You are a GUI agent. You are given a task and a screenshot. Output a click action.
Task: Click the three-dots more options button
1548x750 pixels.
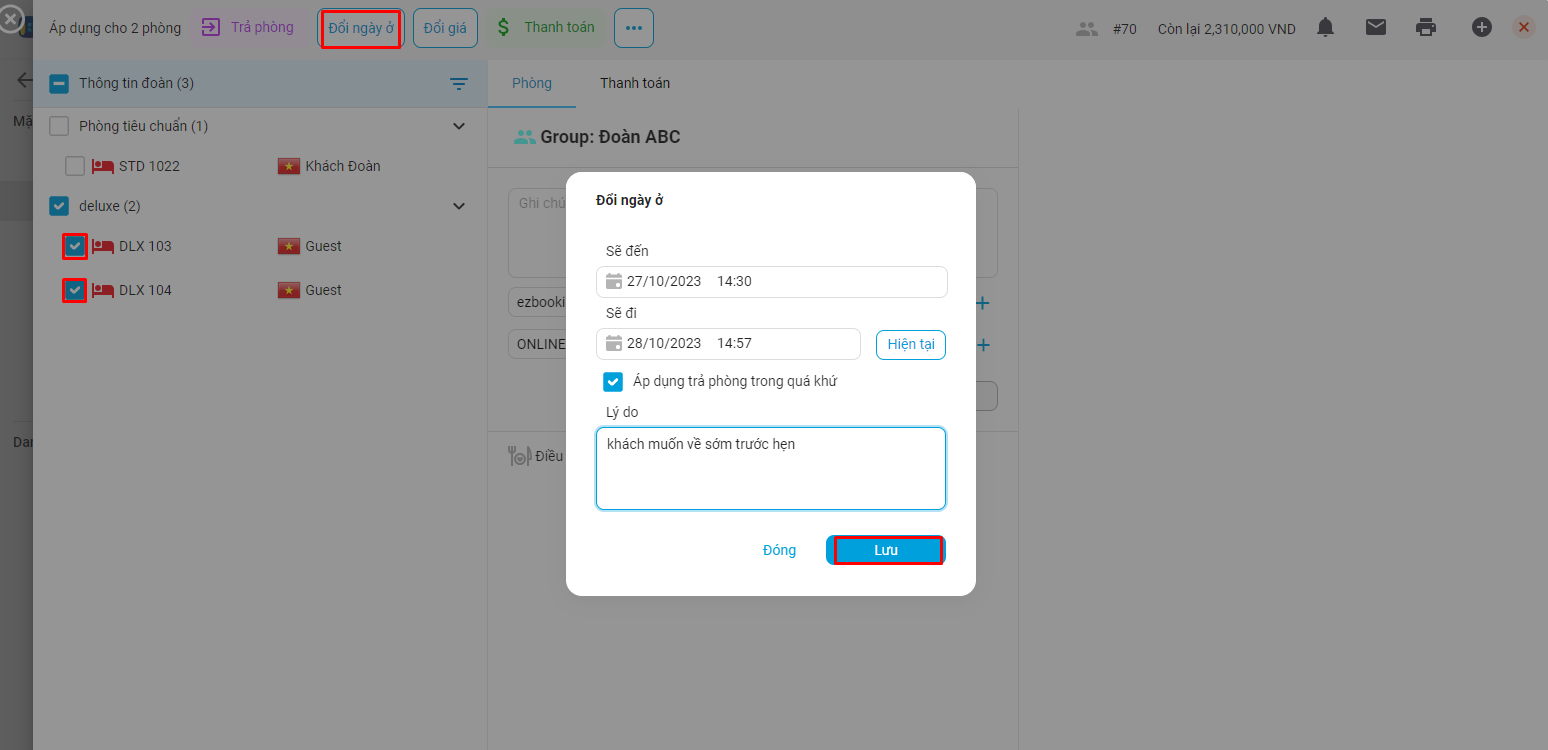pyautogui.click(x=633, y=28)
